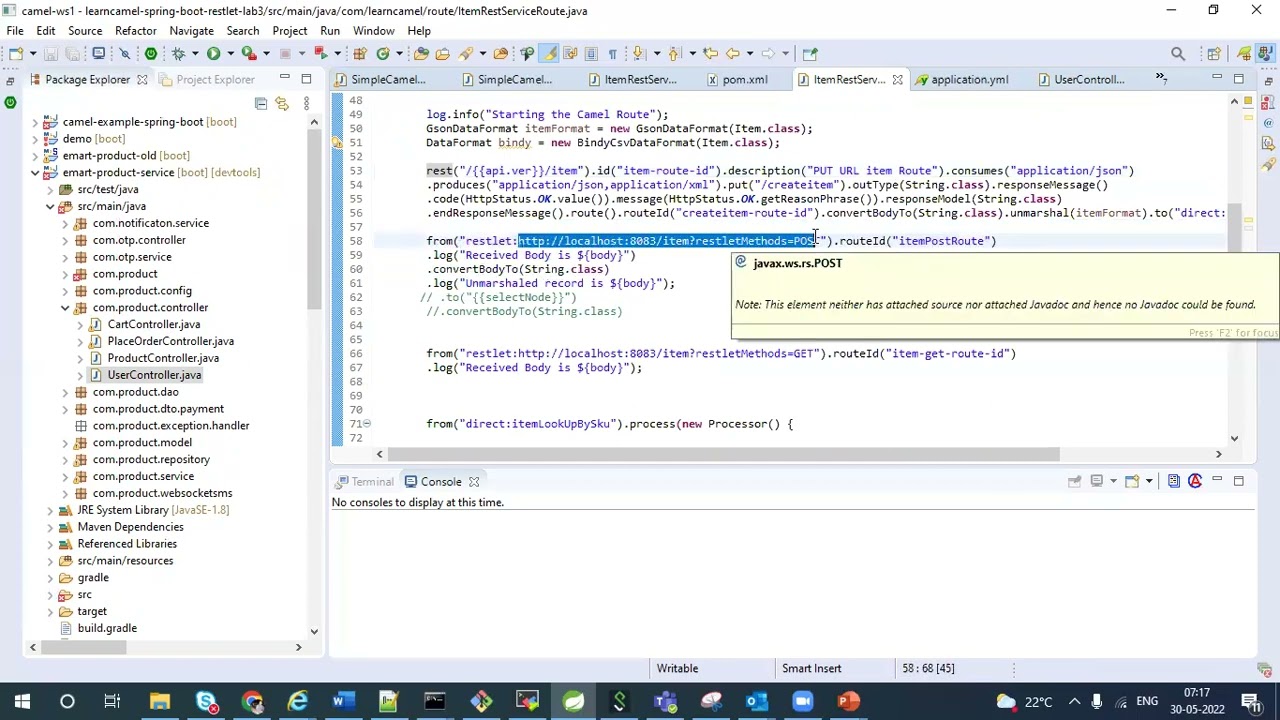Open the Back history dropdown arrow
Image resolution: width=1280 pixels, height=720 pixels.
pos(750,53)
